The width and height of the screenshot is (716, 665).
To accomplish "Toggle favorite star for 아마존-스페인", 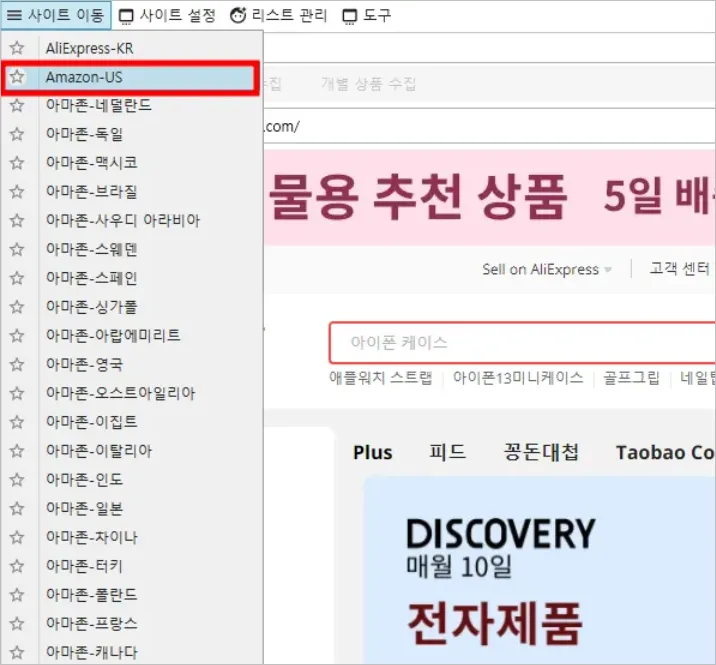I will point(17,278).
